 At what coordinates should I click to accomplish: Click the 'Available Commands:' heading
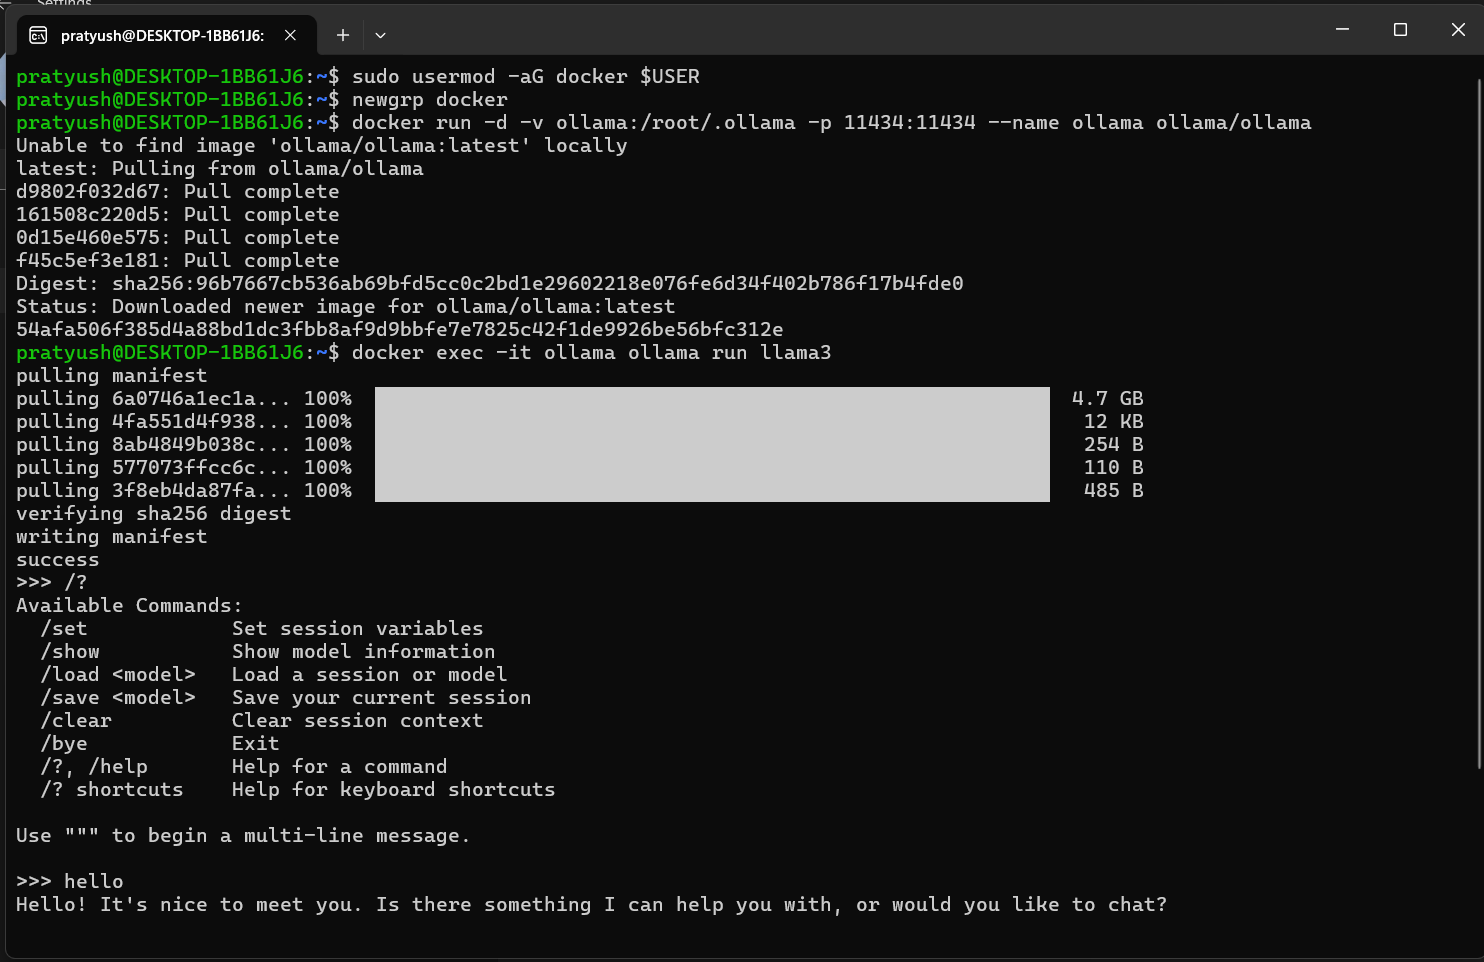coord(129,606)
